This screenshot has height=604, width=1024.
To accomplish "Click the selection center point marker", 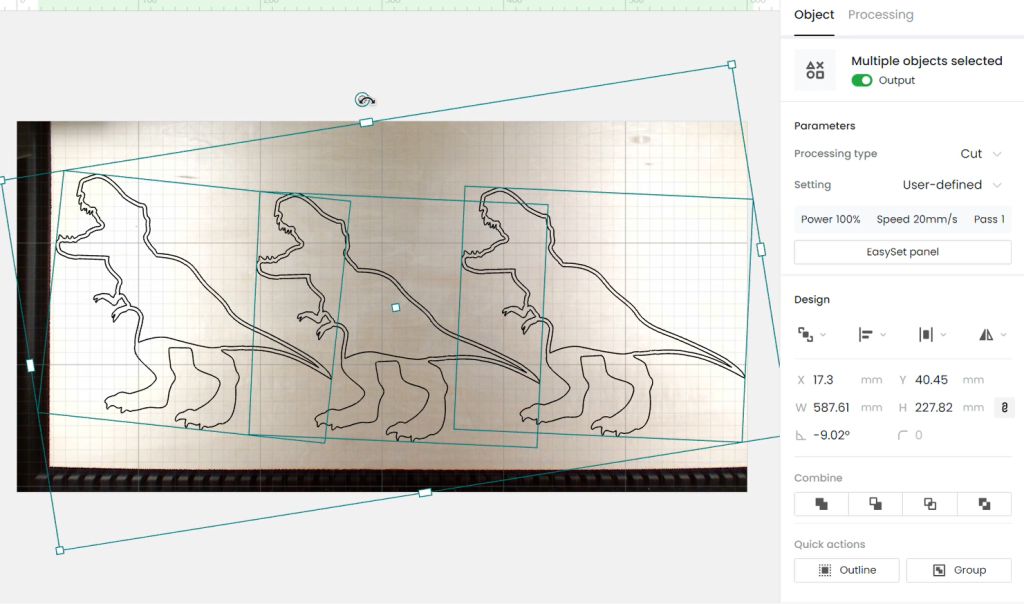I will pyautogui.click(x=396, y=308).
